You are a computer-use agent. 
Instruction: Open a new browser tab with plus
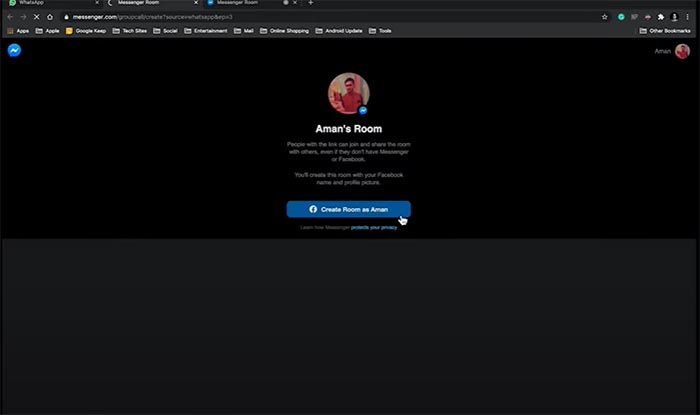pos(311,3)
